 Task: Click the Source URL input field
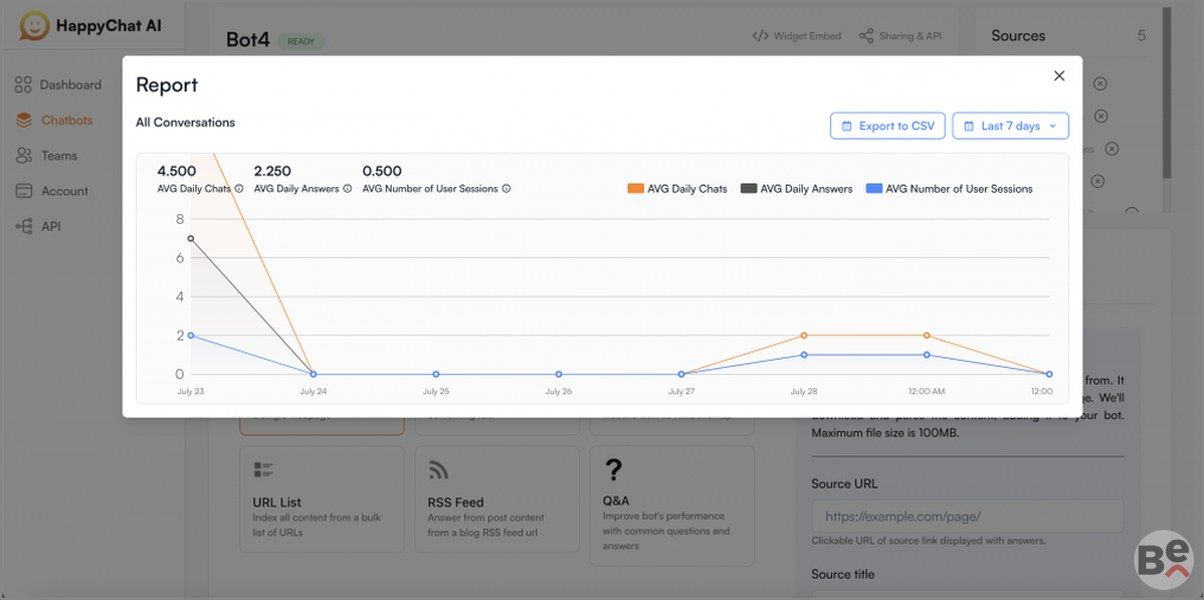pos(967,517)
